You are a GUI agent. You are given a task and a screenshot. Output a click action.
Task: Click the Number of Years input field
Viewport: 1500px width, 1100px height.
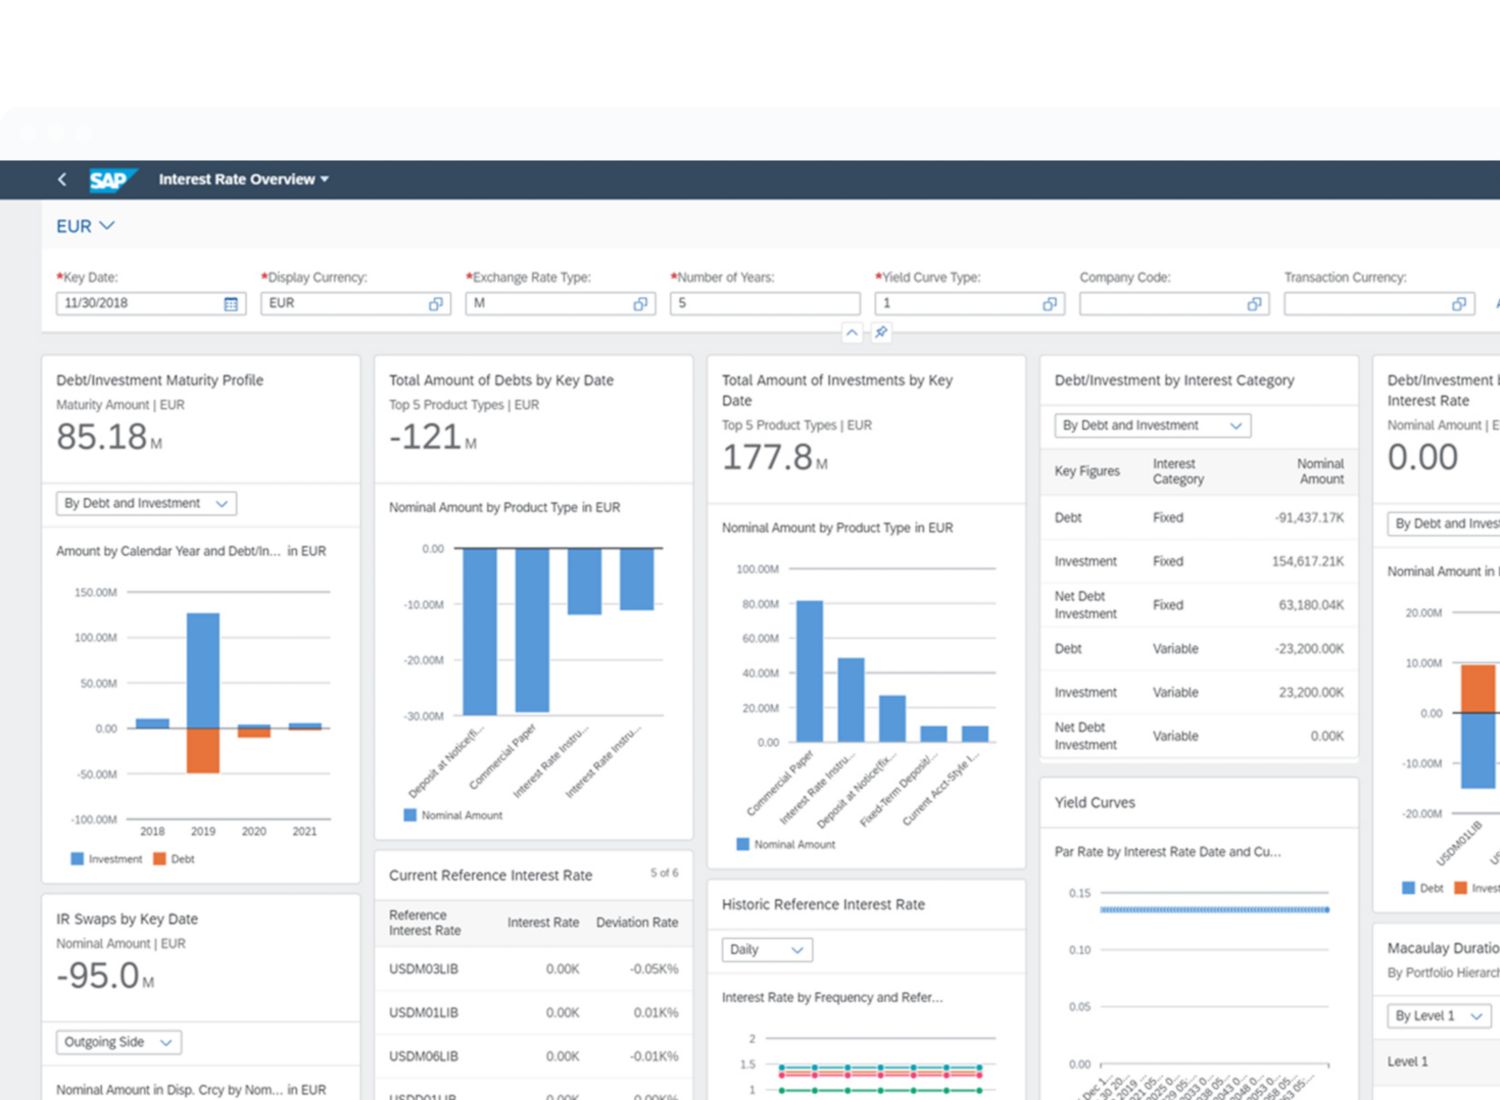point(764,304)
